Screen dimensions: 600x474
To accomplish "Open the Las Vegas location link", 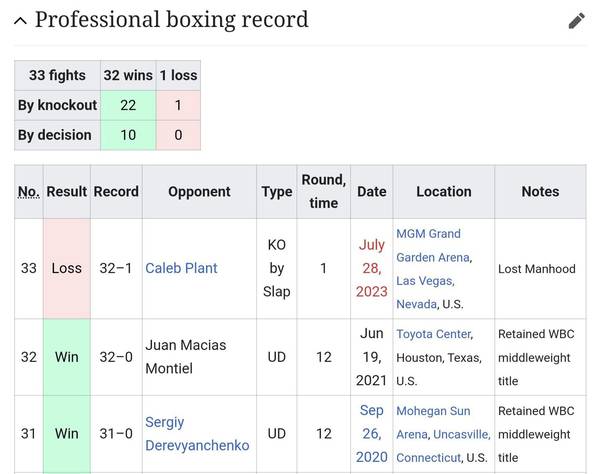I will click(424, 280).
